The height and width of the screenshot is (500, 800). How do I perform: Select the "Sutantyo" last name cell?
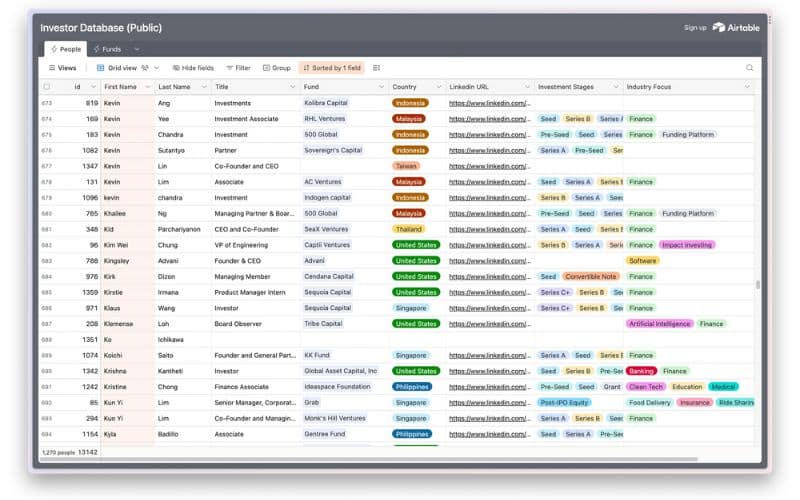pos(183,151)
